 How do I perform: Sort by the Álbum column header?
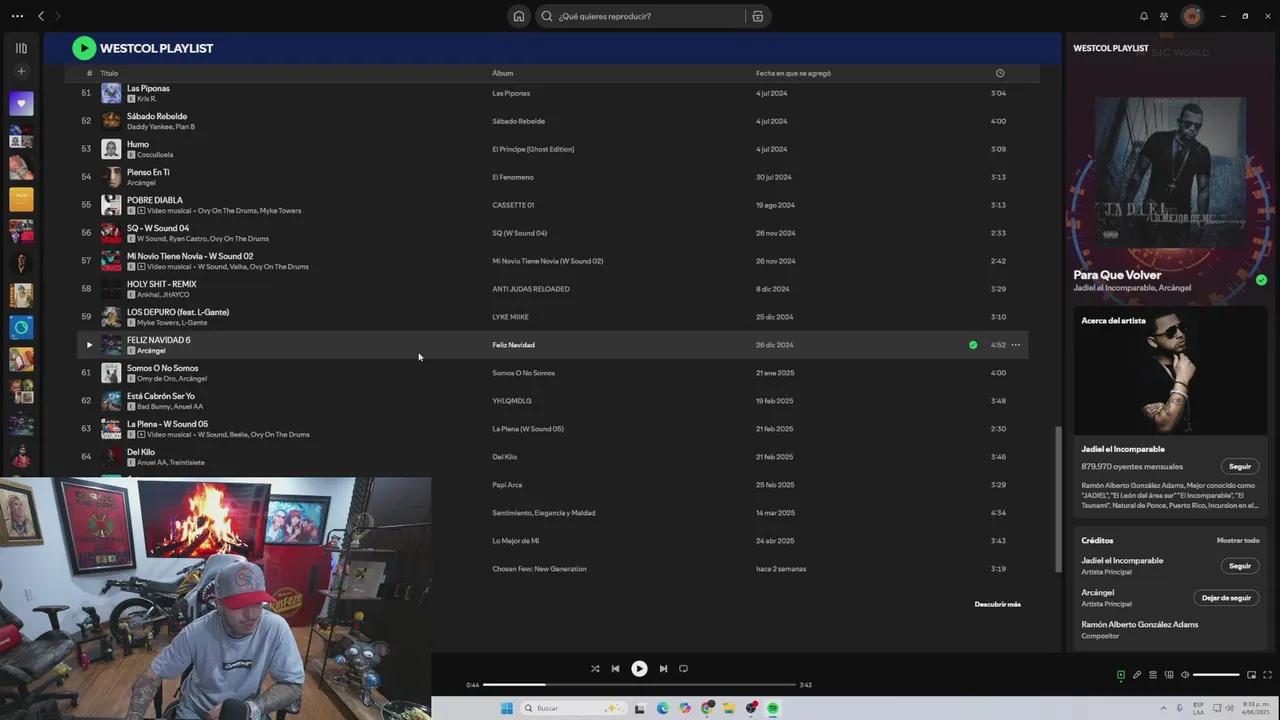click(502, 73)
